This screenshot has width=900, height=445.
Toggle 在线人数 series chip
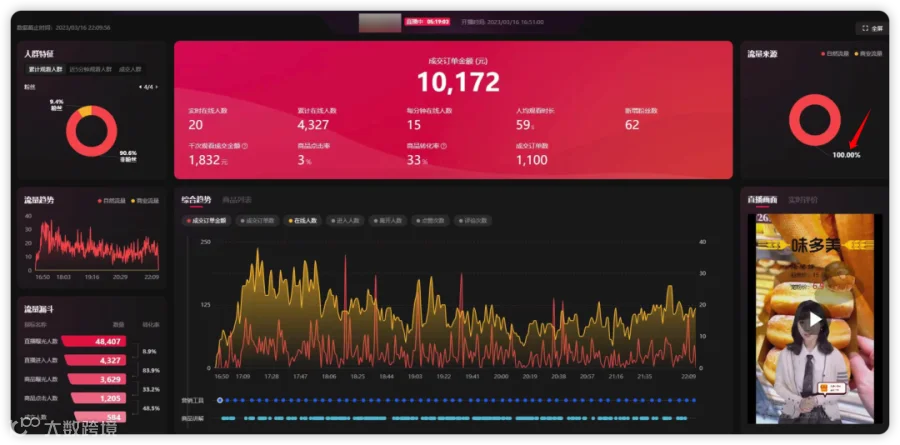(302, 220)
